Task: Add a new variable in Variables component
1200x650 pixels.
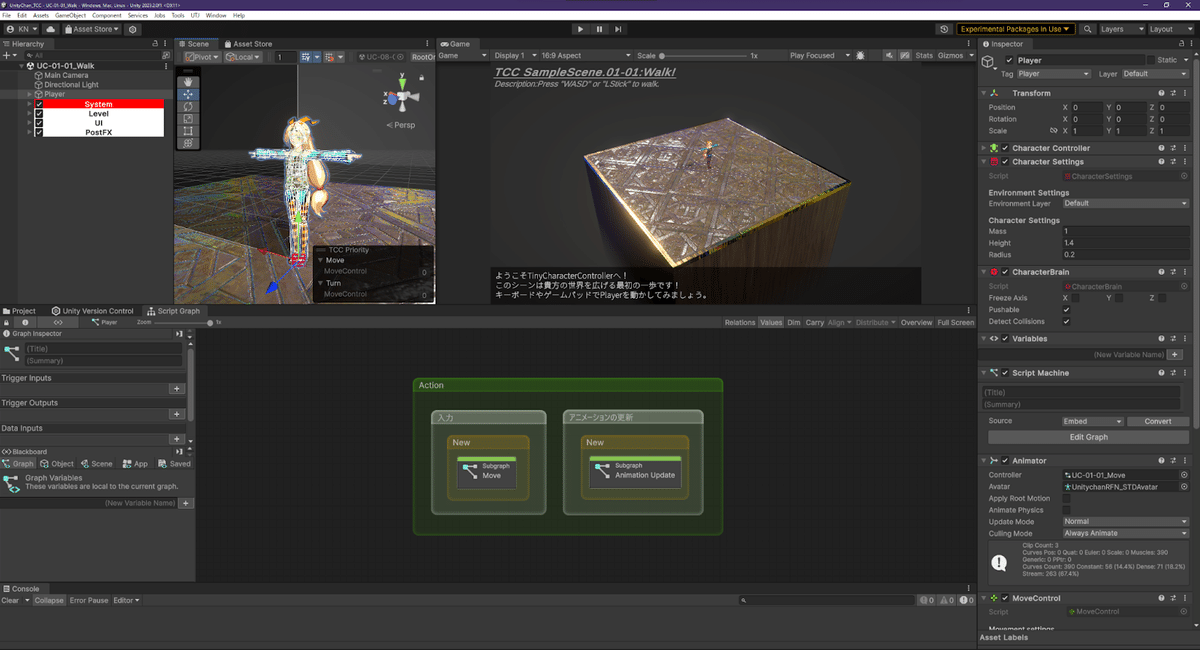Action: pos(1176,355)
